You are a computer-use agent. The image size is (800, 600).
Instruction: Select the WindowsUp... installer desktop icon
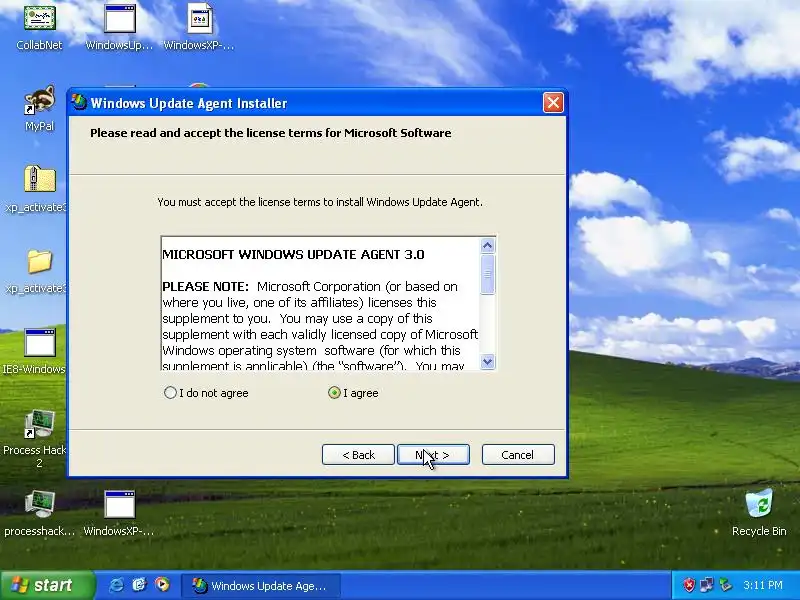(119, 28)
